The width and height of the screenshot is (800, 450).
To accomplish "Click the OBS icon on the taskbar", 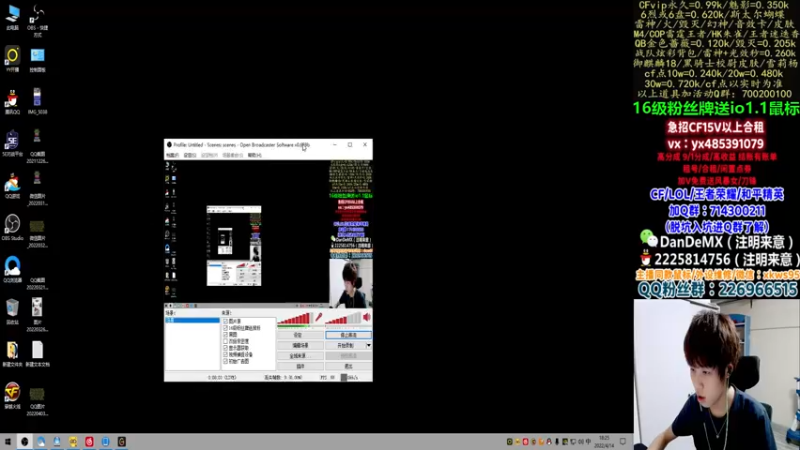I will pyautogui.click(x=24, y=442).
